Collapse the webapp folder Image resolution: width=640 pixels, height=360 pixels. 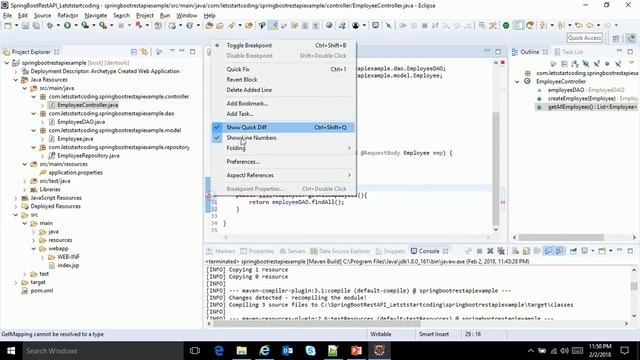coord(34,249)
